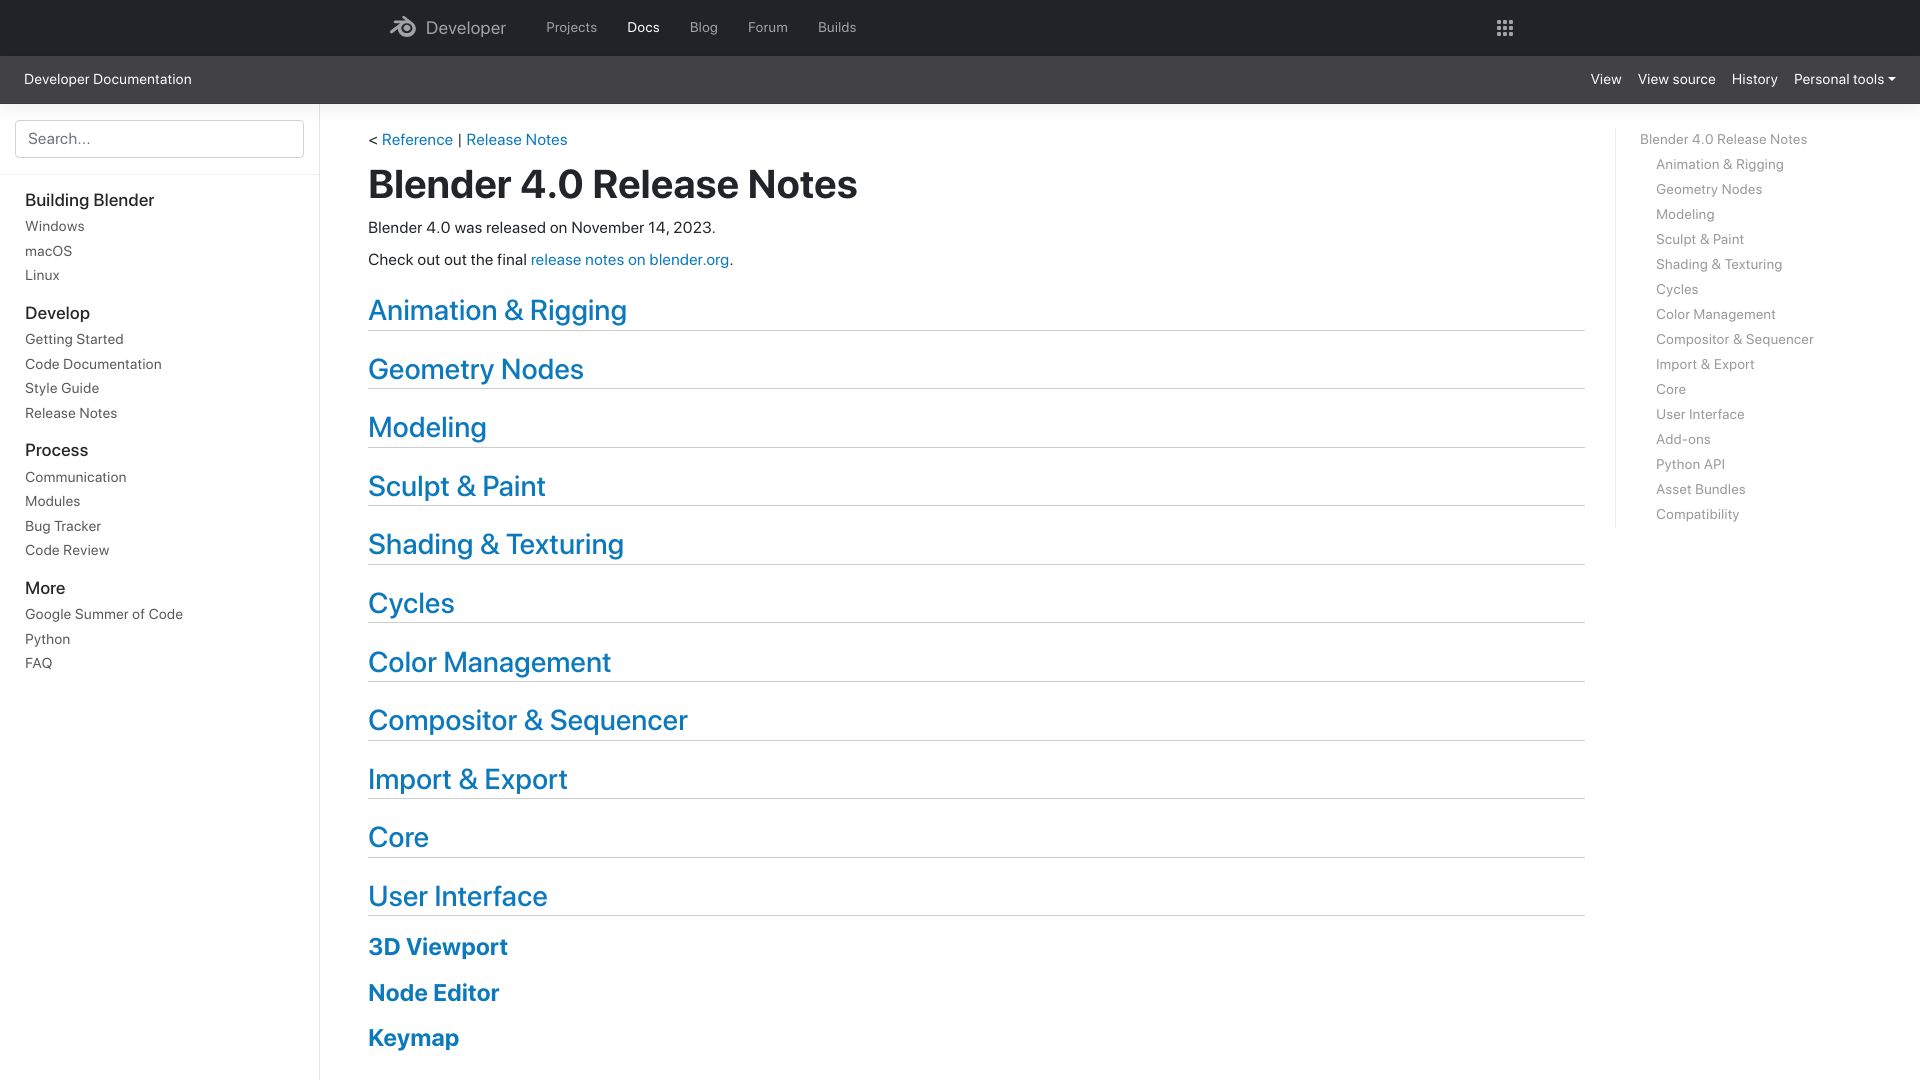Jump to Compositor & Sequencer in contents
Viewport: 1920px width, 1080px height.
tap(1735, 340)
